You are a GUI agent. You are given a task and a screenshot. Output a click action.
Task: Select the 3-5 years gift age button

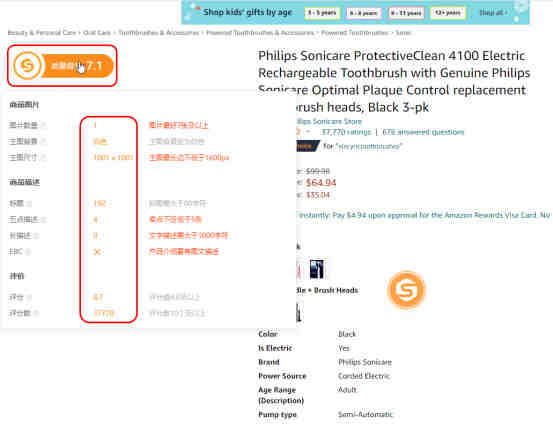(322, 13)
